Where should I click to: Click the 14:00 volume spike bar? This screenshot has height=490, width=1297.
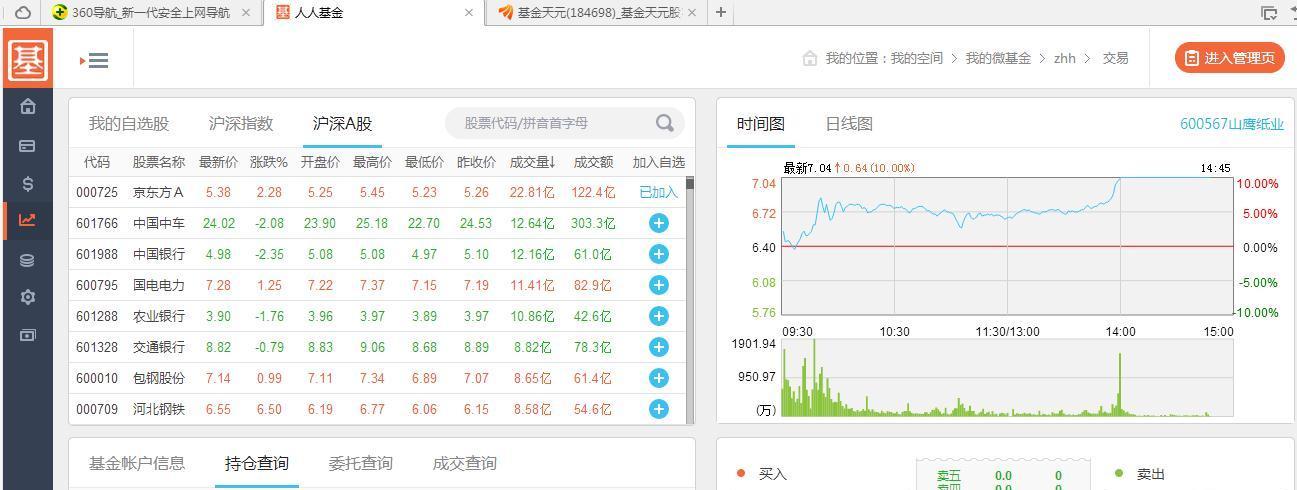[1120, 384]
